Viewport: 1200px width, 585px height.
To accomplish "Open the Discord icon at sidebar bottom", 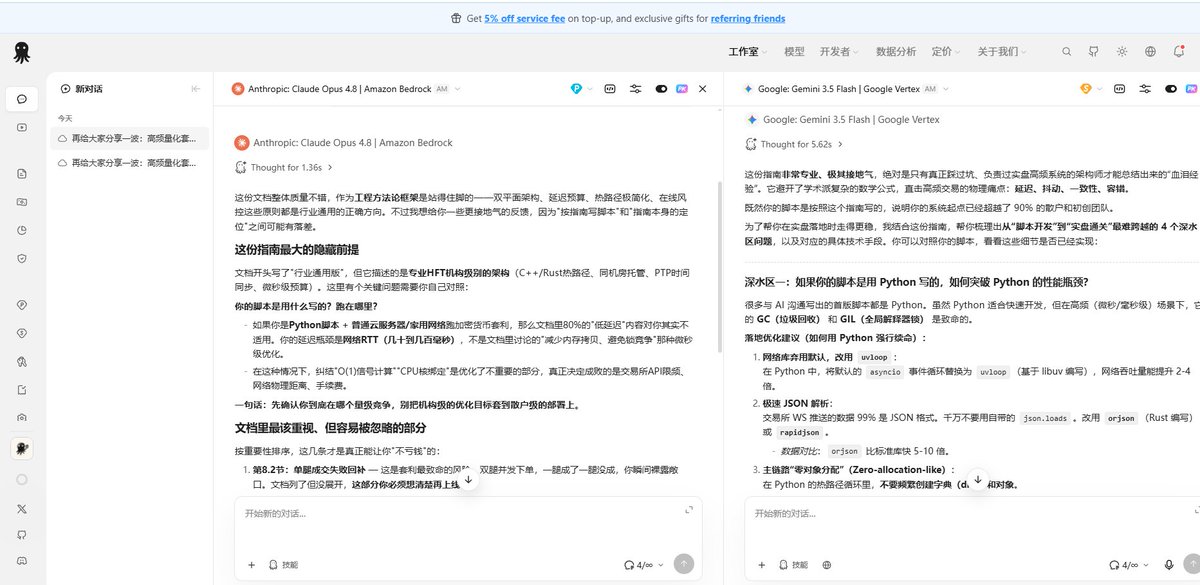I will 22,561.
